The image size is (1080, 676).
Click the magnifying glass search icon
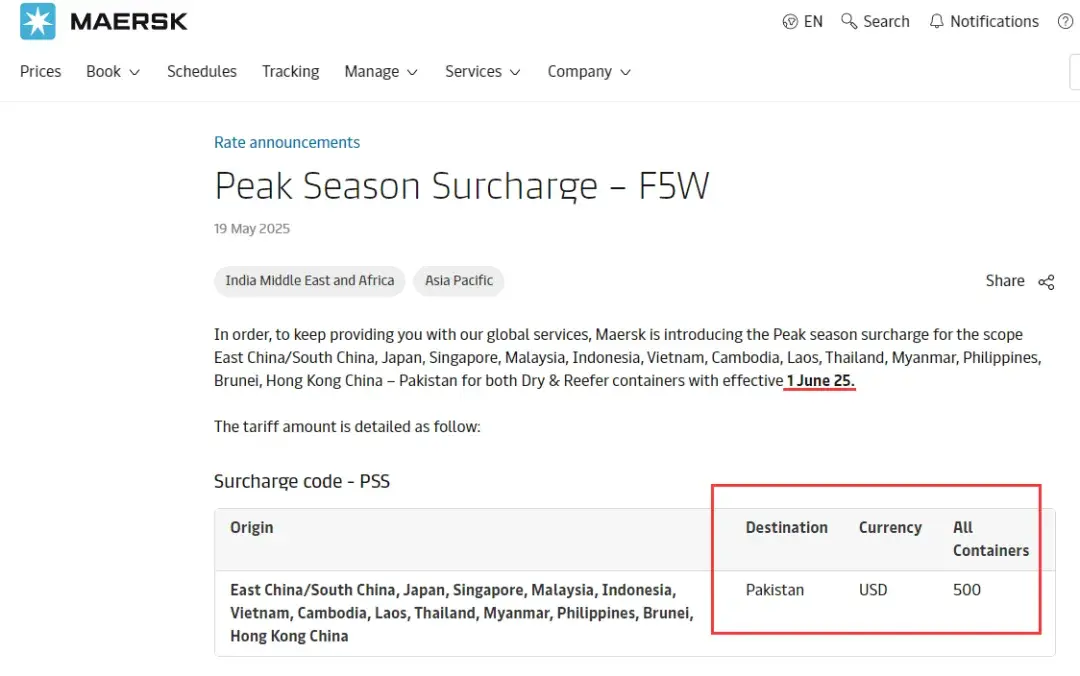click(x=849, y=21)
